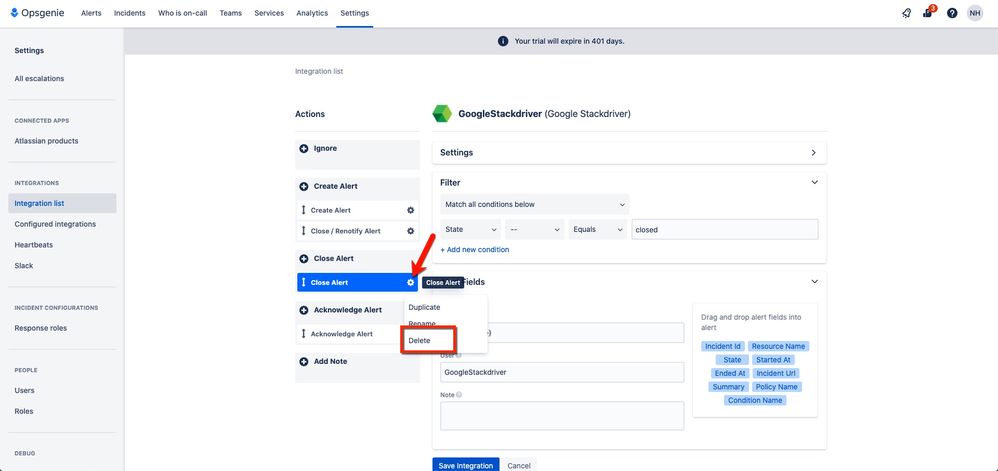Click the Integration list breadcrumb
The width and height of the screenshot is (998, 471).
319,71
